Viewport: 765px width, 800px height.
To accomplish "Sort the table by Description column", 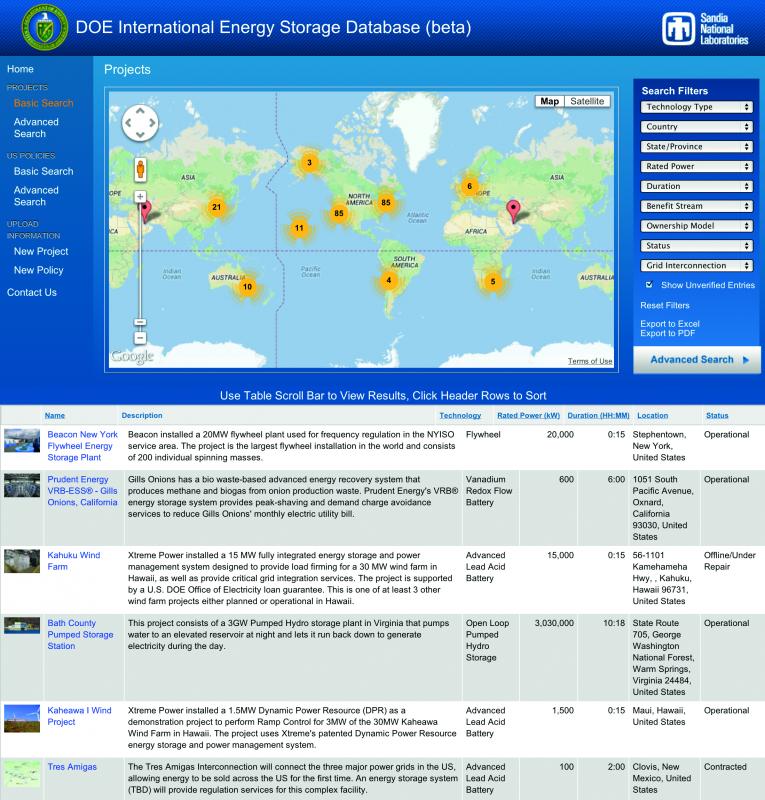I will click(x=142, y=416).
